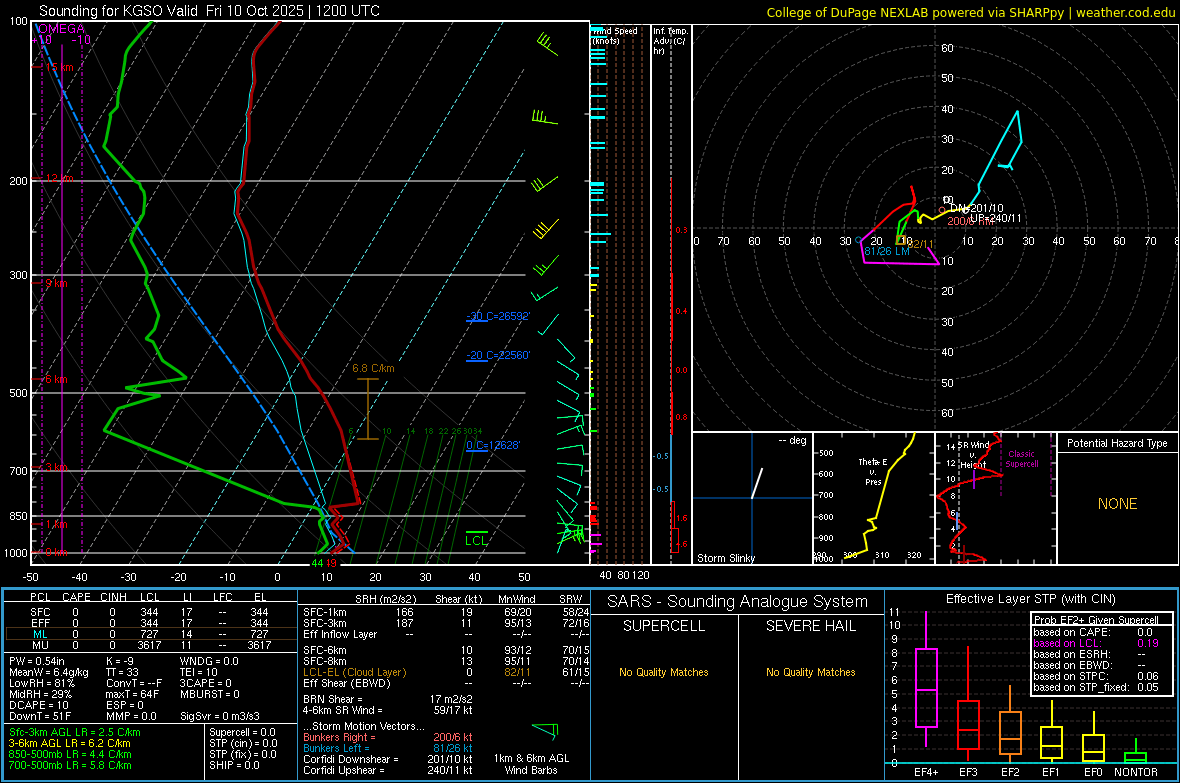Click the 'DownT = 51F' value
This screenshot has width=1180, height=783.
click(x=40, y=716)
